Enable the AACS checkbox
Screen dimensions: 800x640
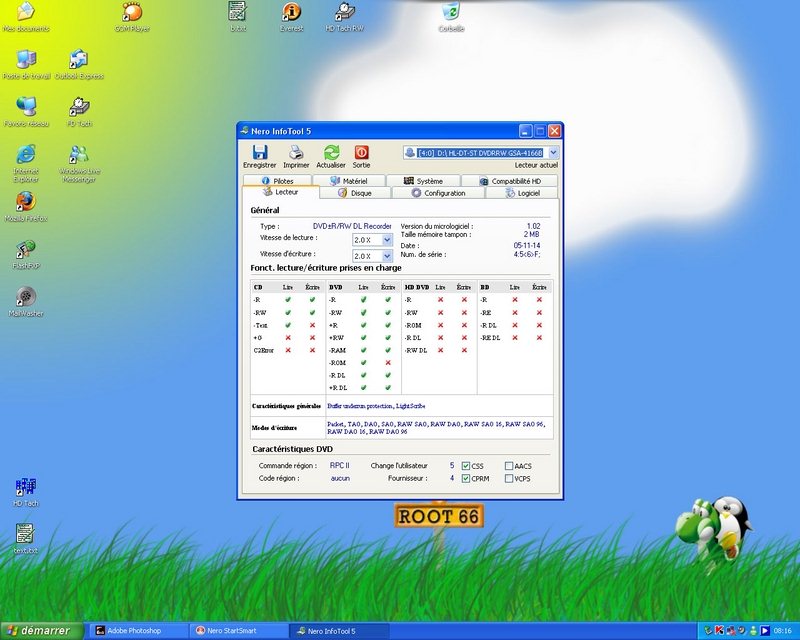(x=509, y=466)
